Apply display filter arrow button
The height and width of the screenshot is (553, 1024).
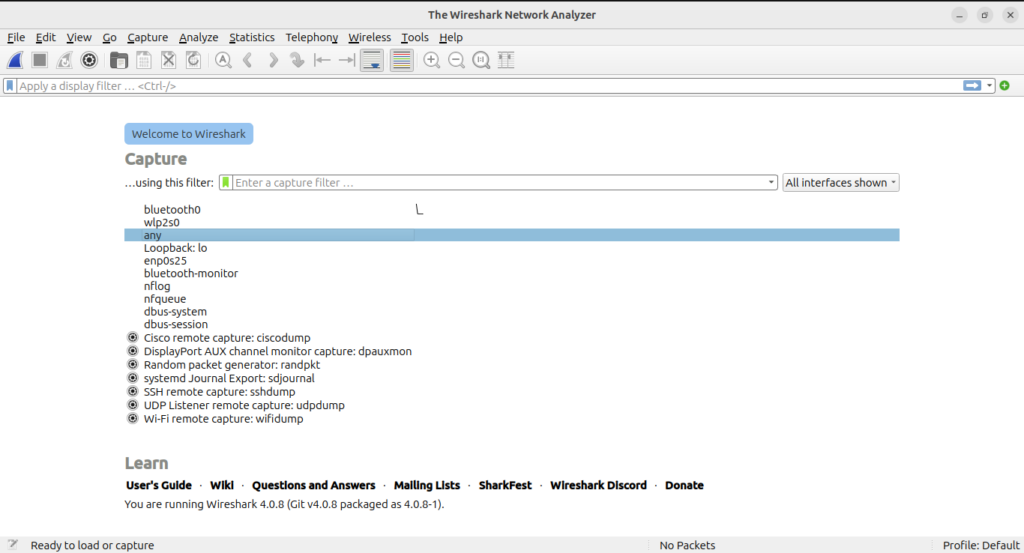point(972,86)
